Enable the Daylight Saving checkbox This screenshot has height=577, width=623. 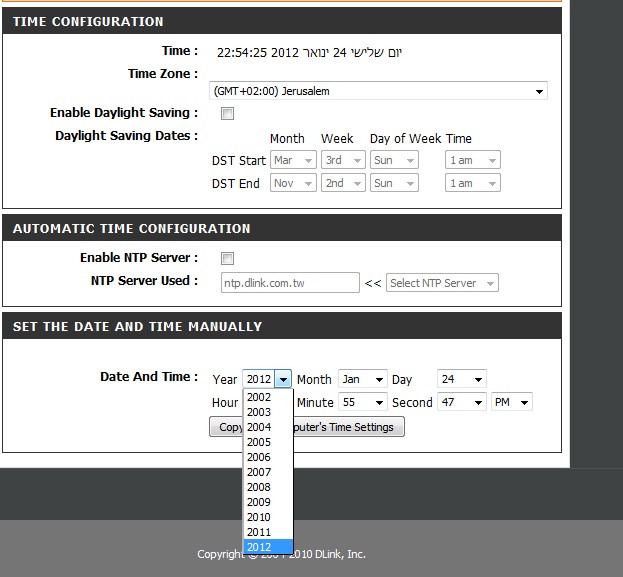[227, 113]
